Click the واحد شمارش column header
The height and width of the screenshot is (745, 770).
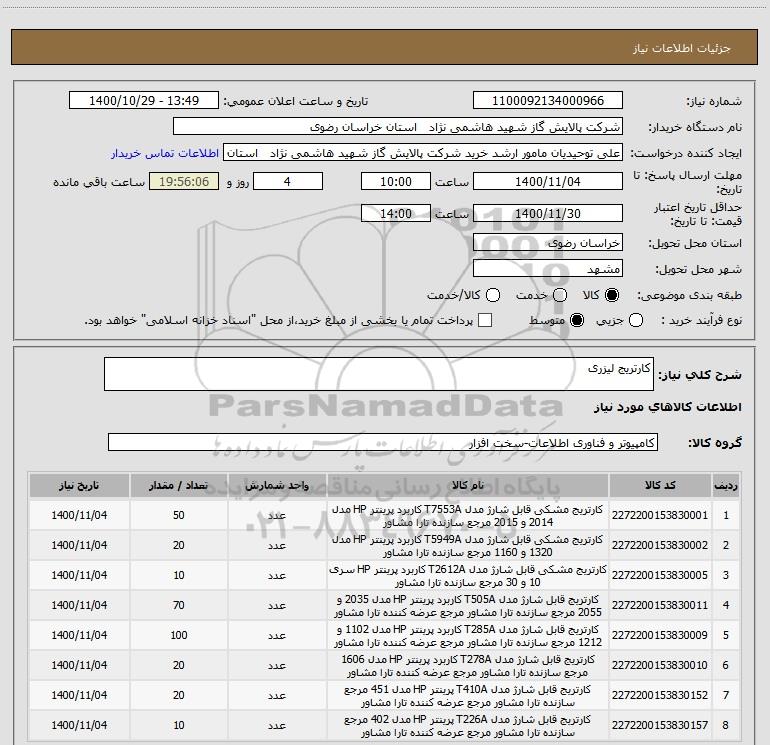click(277, 486)
